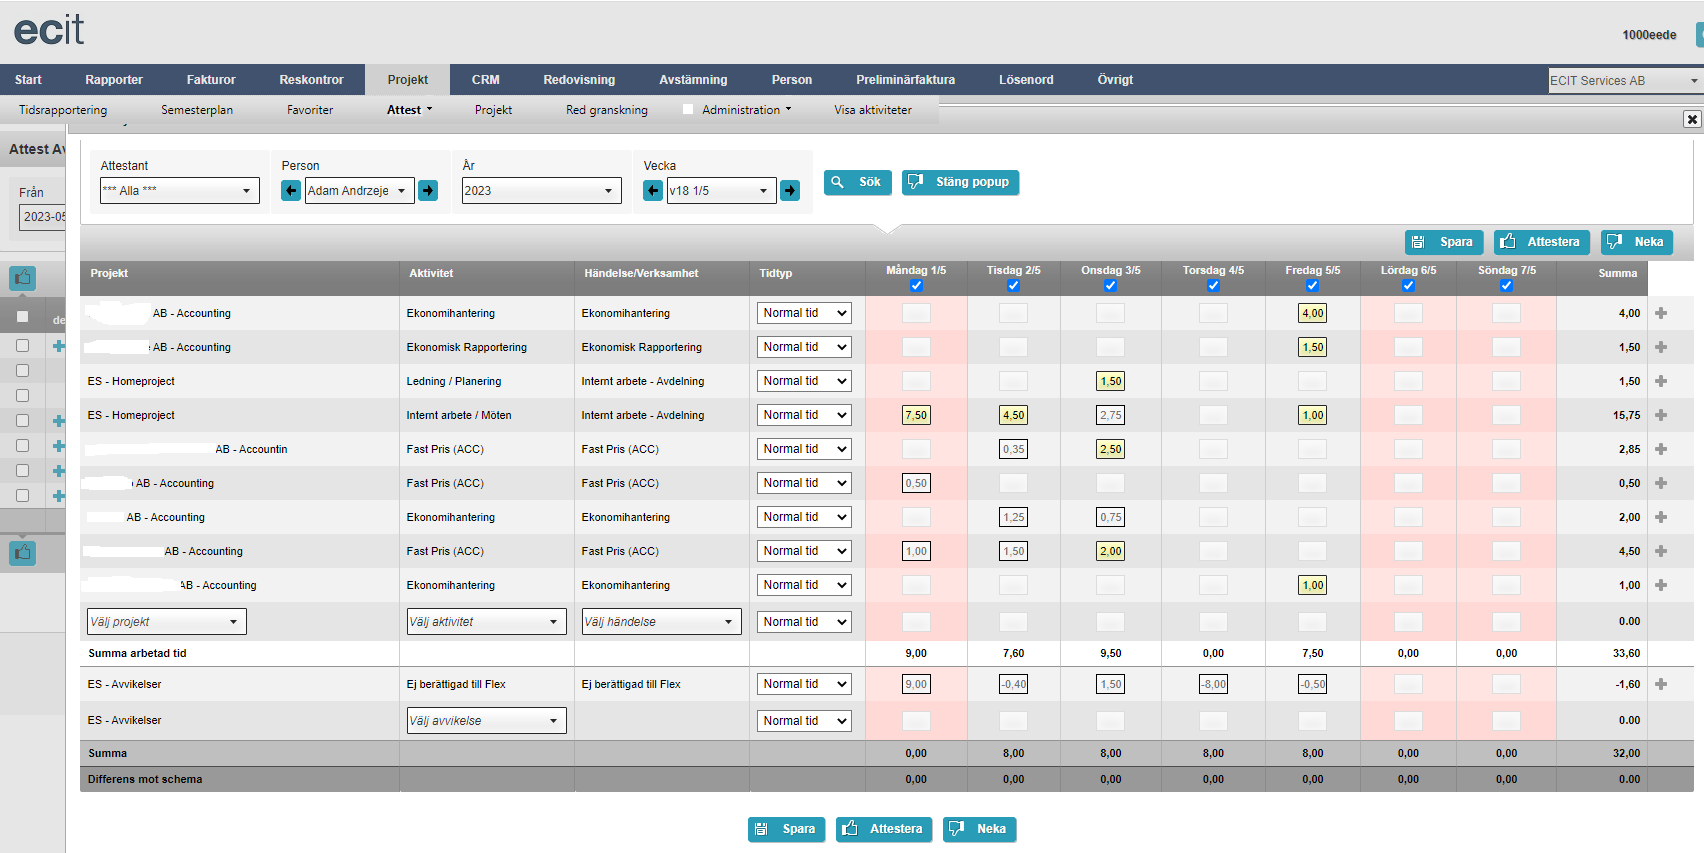The image size is (1704, 853).
Task: Add row plus for 2,85 sum row
Action: [1661, 449]
